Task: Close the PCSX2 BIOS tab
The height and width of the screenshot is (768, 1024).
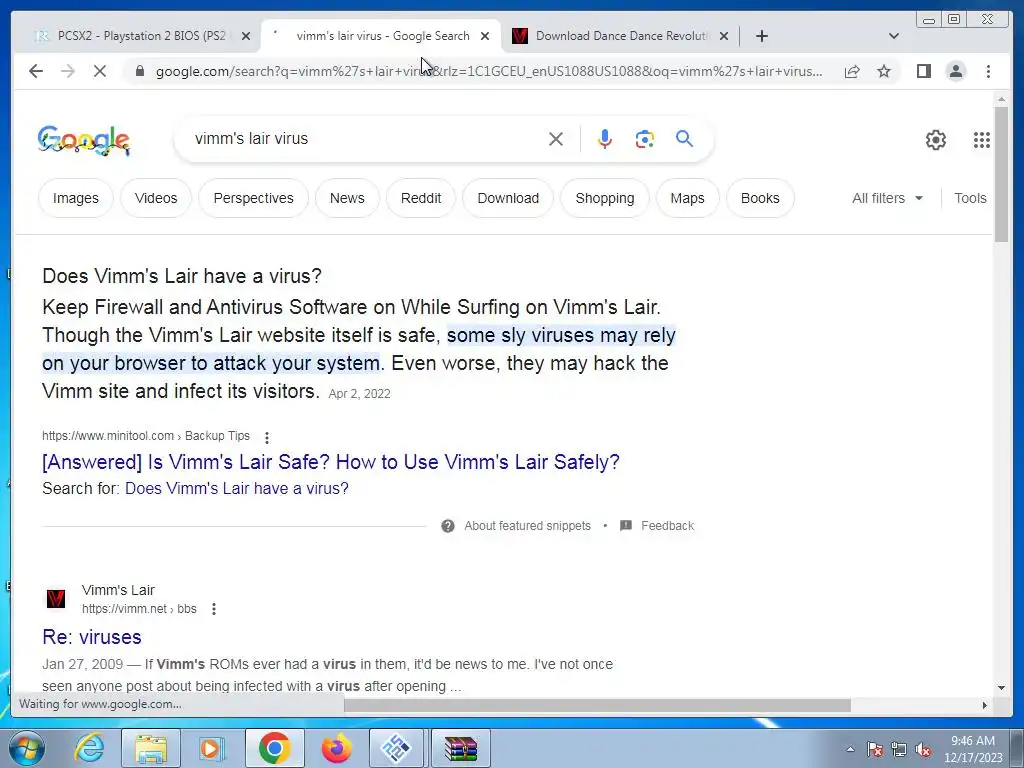Action: [x=246, y=37]
